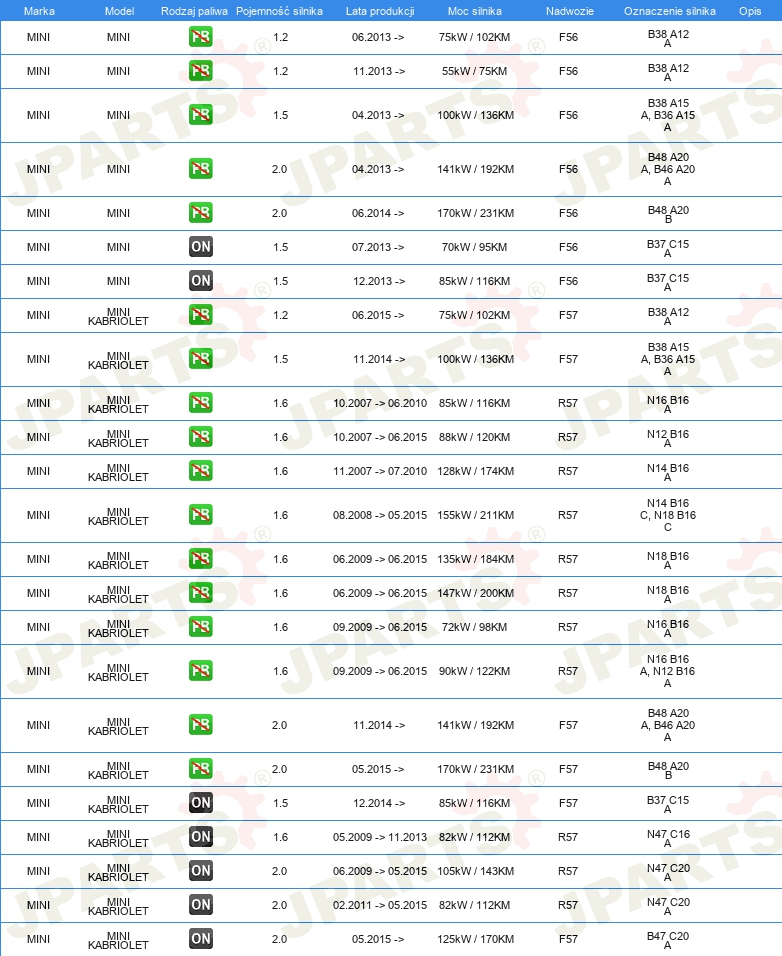Click the ON diesel icon in the 12.2013 F56 row
Image resolution: width=782 pixels, height=956 pixels.
[x=201, y=281]
